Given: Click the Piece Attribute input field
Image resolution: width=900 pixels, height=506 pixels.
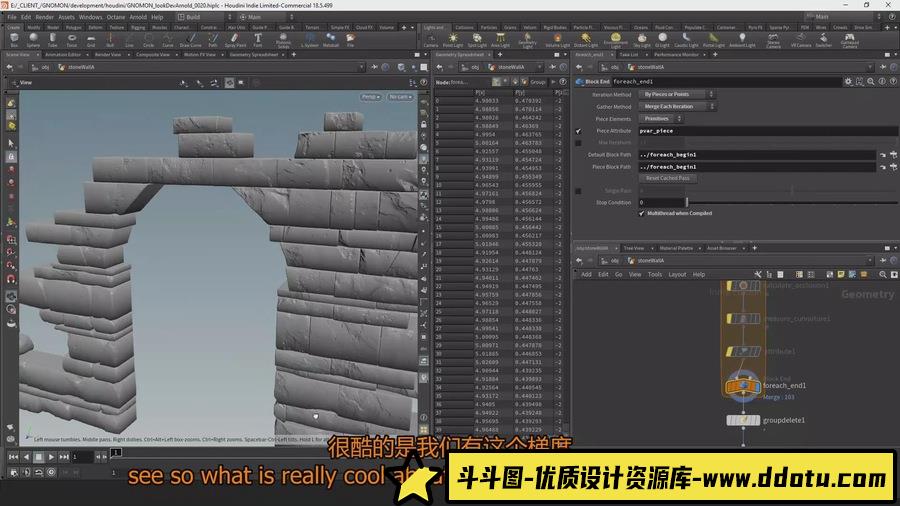Looking at the screenshot, I should click(768, 131).
